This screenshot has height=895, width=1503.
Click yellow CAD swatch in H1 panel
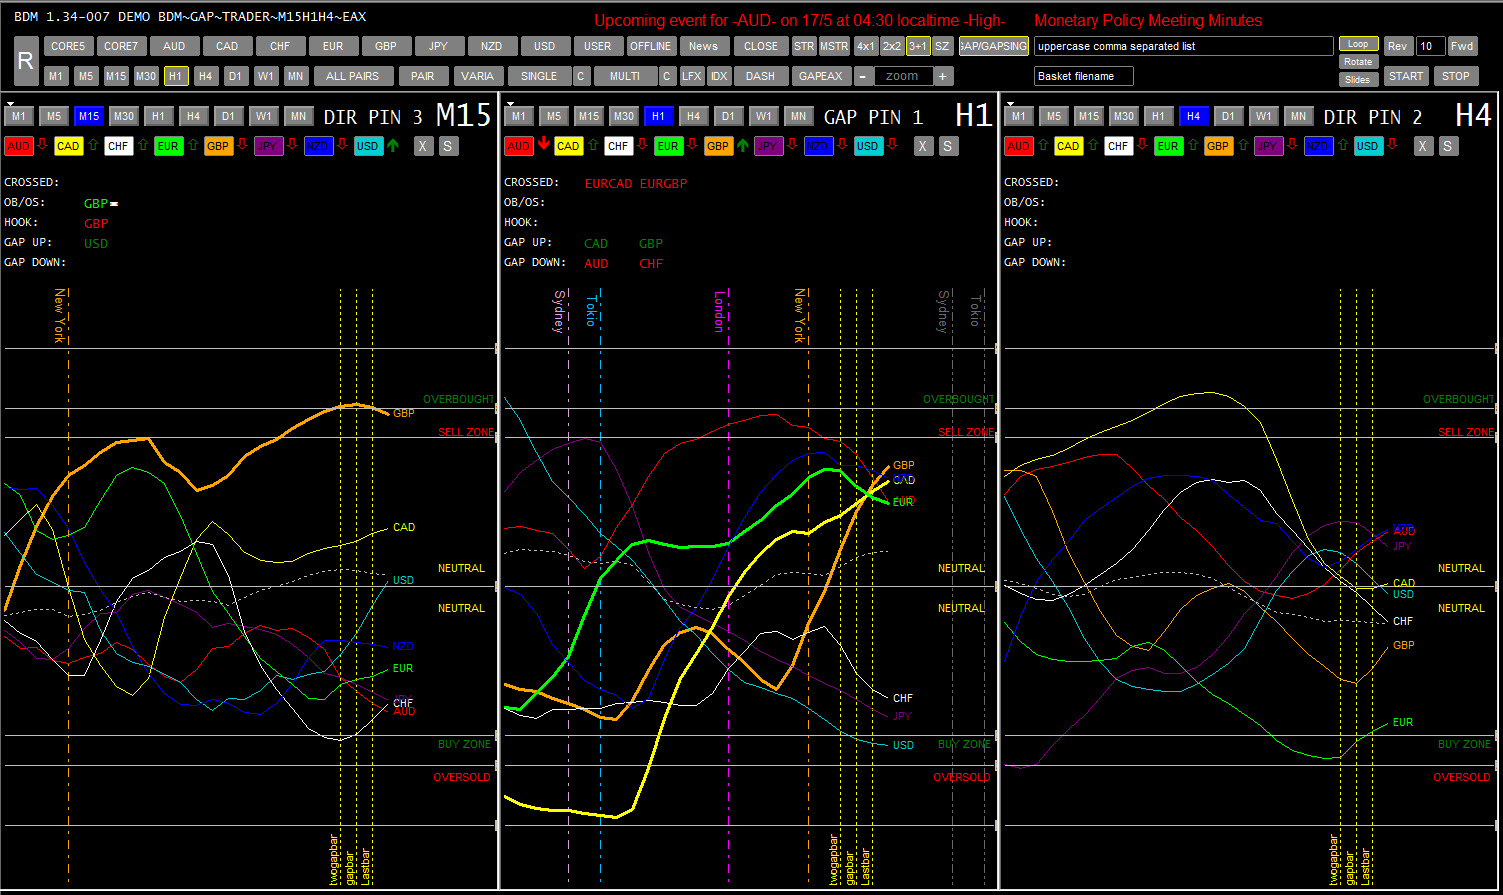[x=568, y=146]
